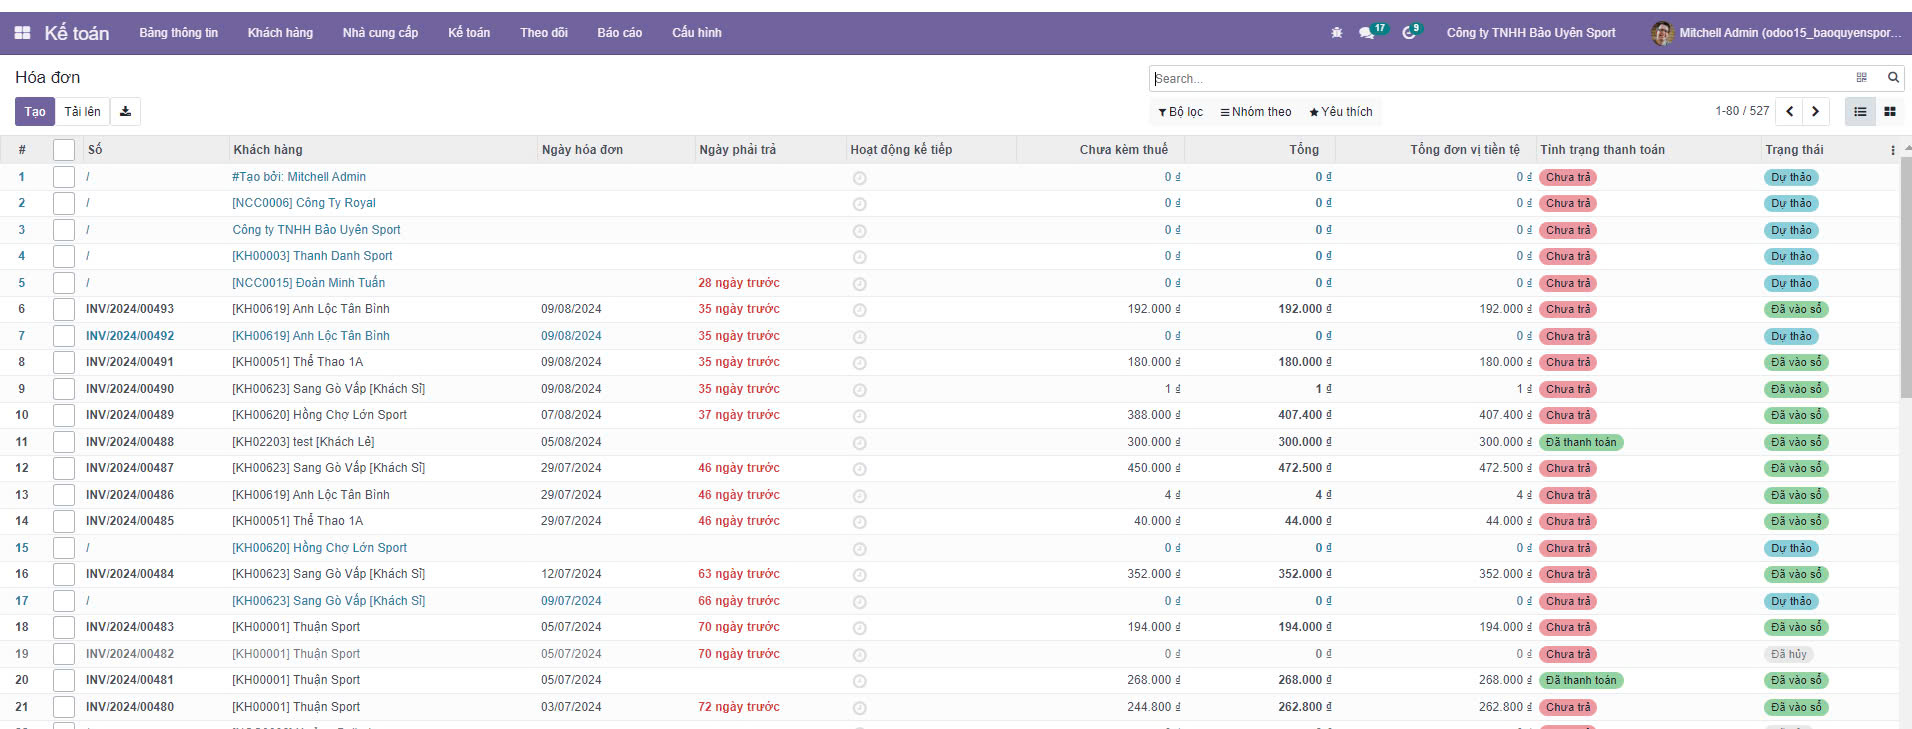Viewport: 1912px width, 729px height.
Task: Open the chat messages icon with badge 17
Action: pyautogui.click(x=1367, y=33)
